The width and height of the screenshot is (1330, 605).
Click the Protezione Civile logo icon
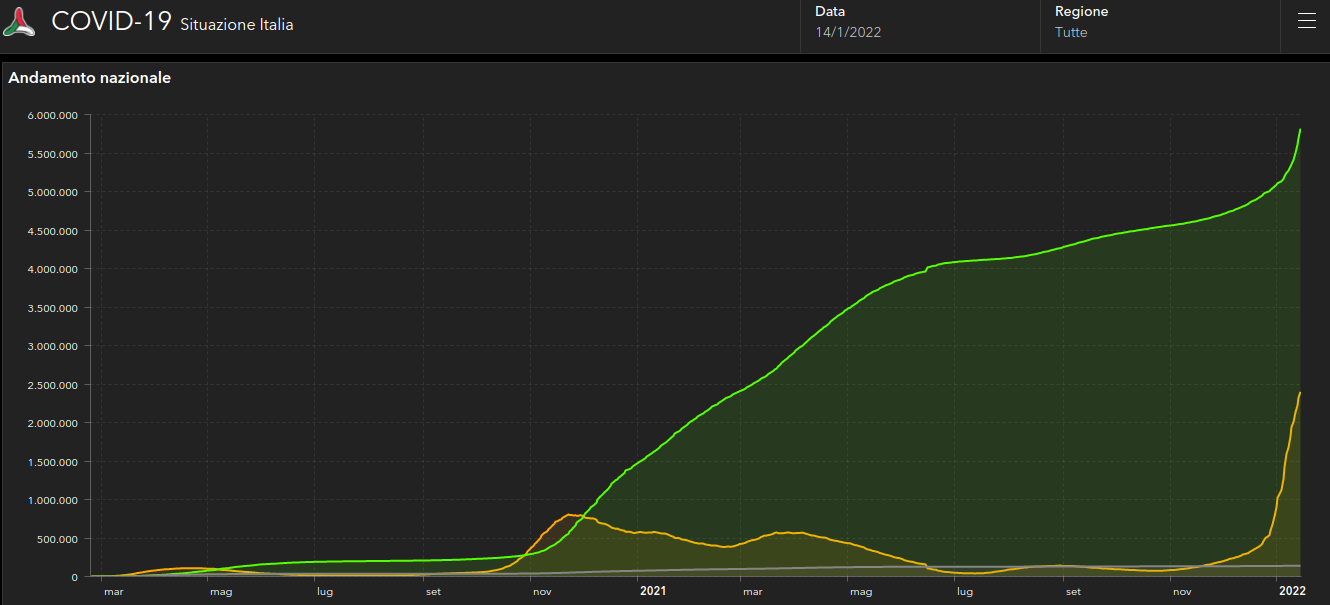20,22
